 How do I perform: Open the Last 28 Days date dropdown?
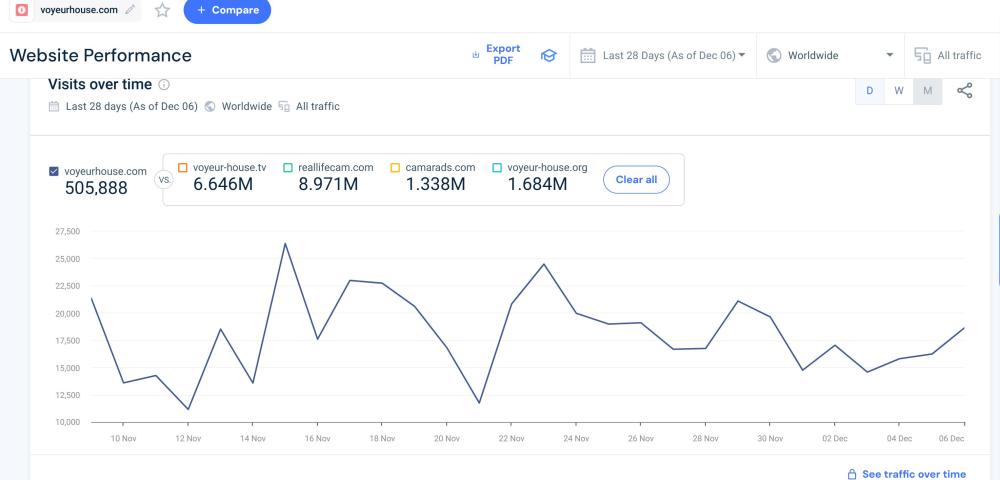click(x=663, y=56)
